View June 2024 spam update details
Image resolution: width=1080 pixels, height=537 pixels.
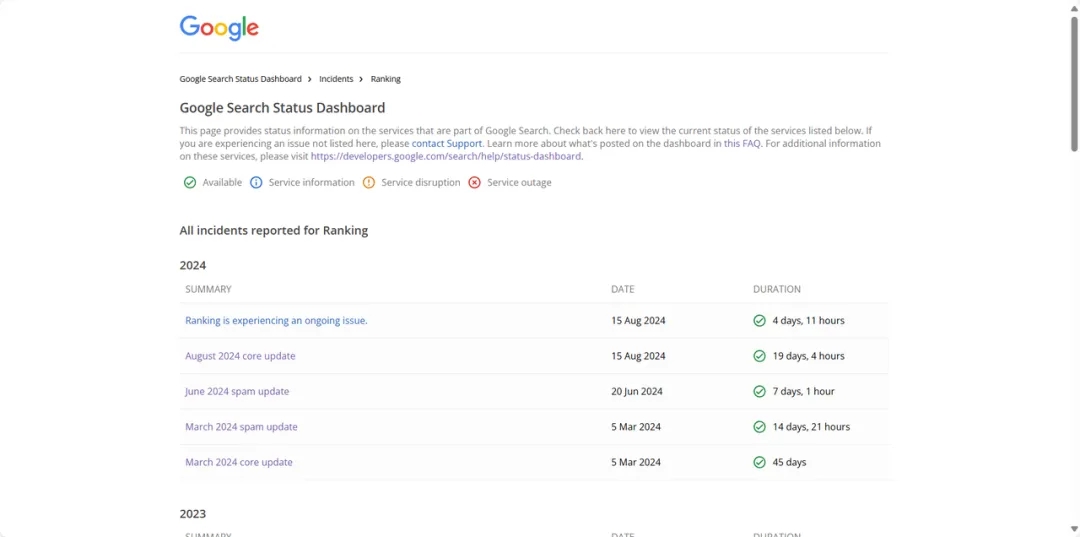237,392
